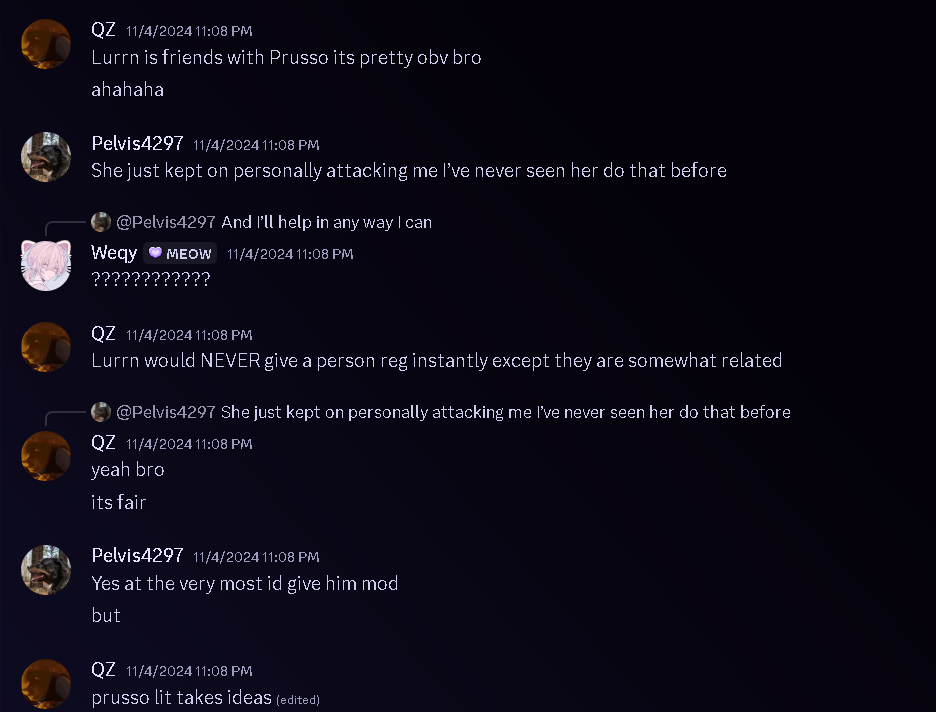This screenshot has width=936, height=712.
Task: Open Pelvis4297's avatar beside the 'personally attacking' message
Action: 46,157
